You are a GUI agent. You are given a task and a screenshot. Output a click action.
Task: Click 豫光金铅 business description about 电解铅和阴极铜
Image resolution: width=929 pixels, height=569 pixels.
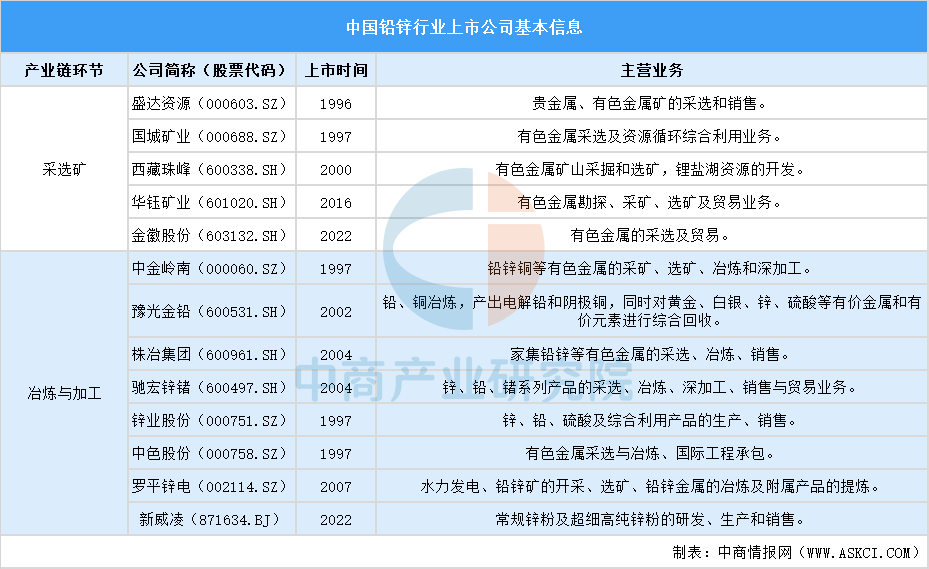point(652,311)
